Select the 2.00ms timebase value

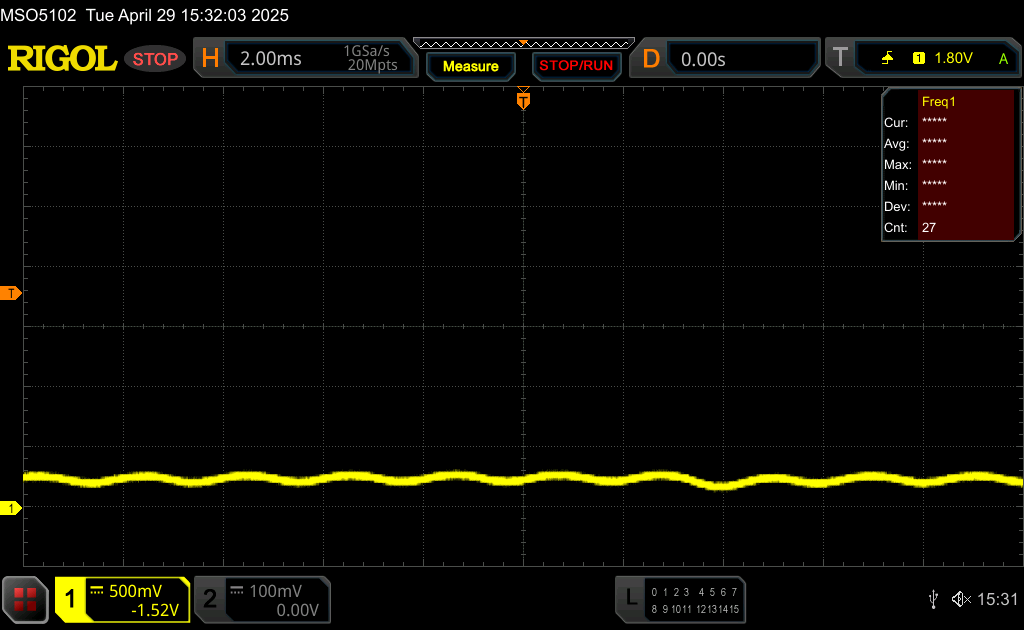click(270, 59)
